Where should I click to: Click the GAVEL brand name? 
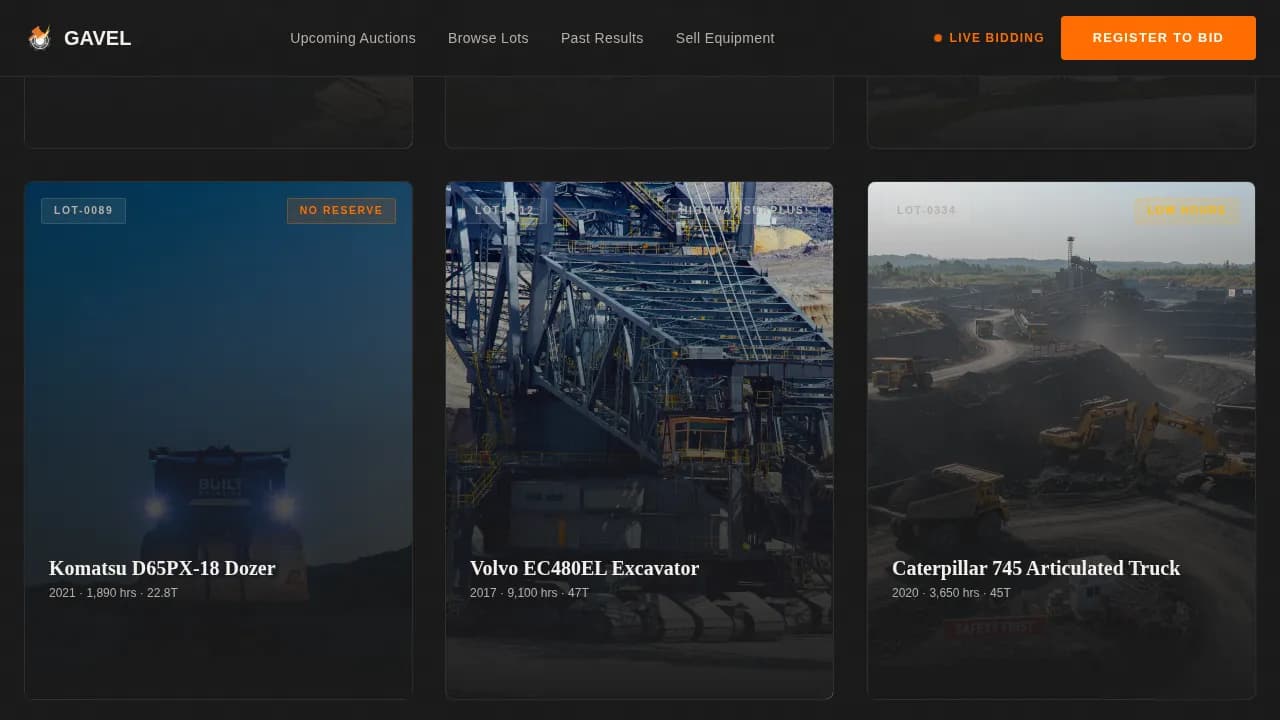point(97,38)
